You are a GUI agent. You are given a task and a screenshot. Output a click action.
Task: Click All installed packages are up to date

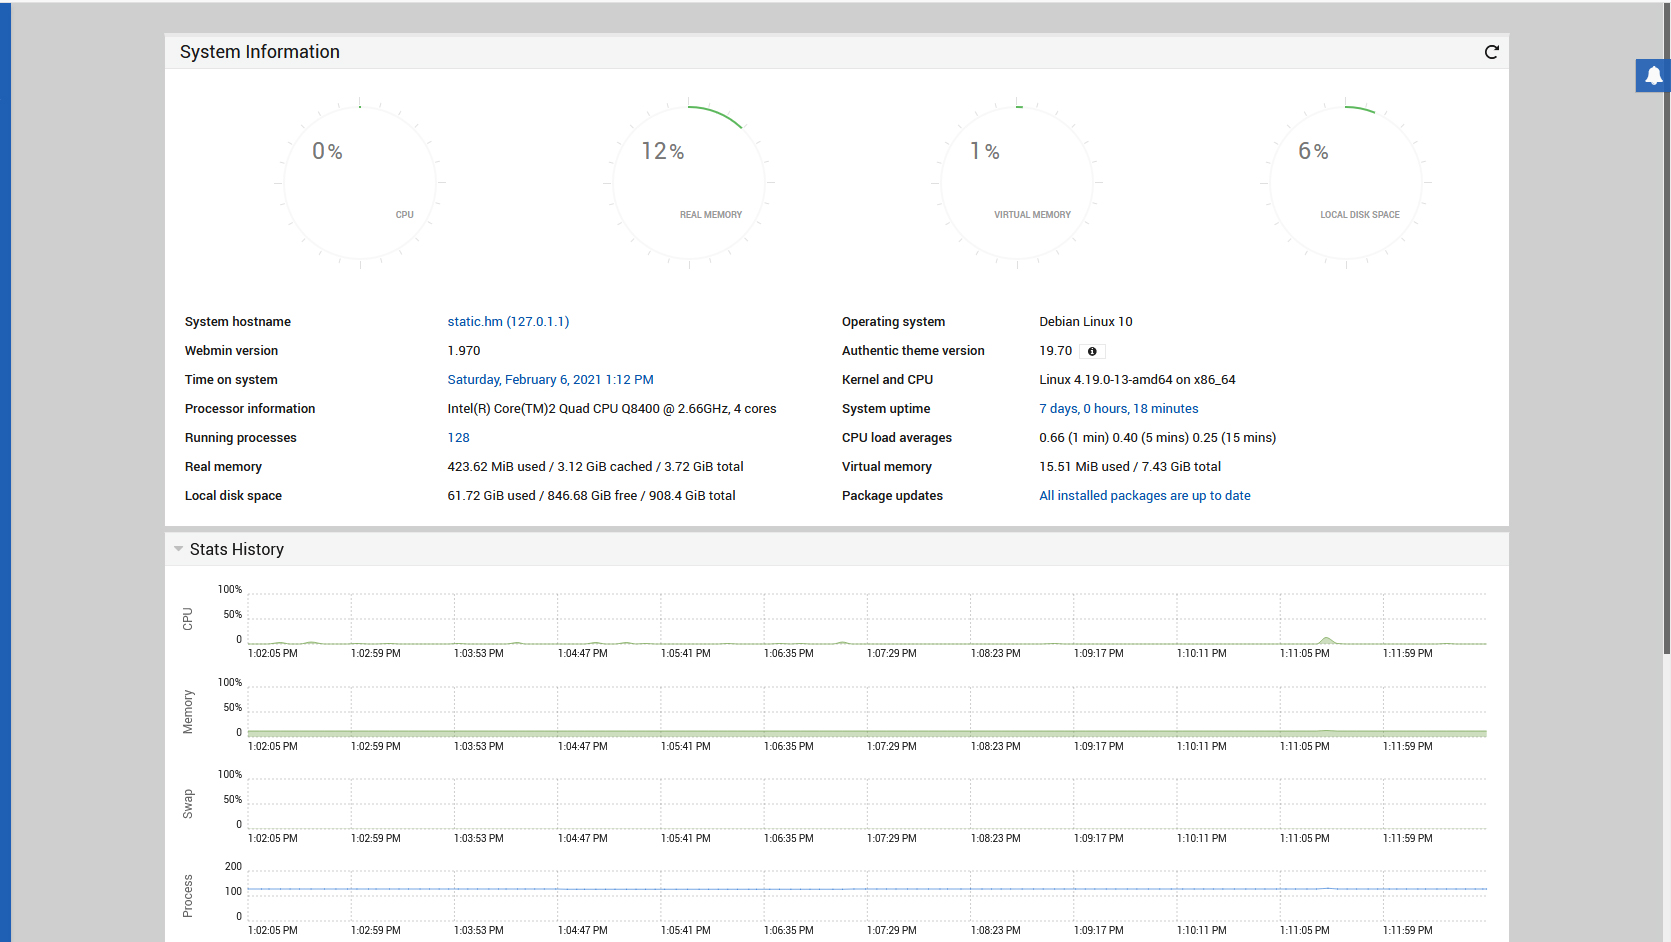1144,496
